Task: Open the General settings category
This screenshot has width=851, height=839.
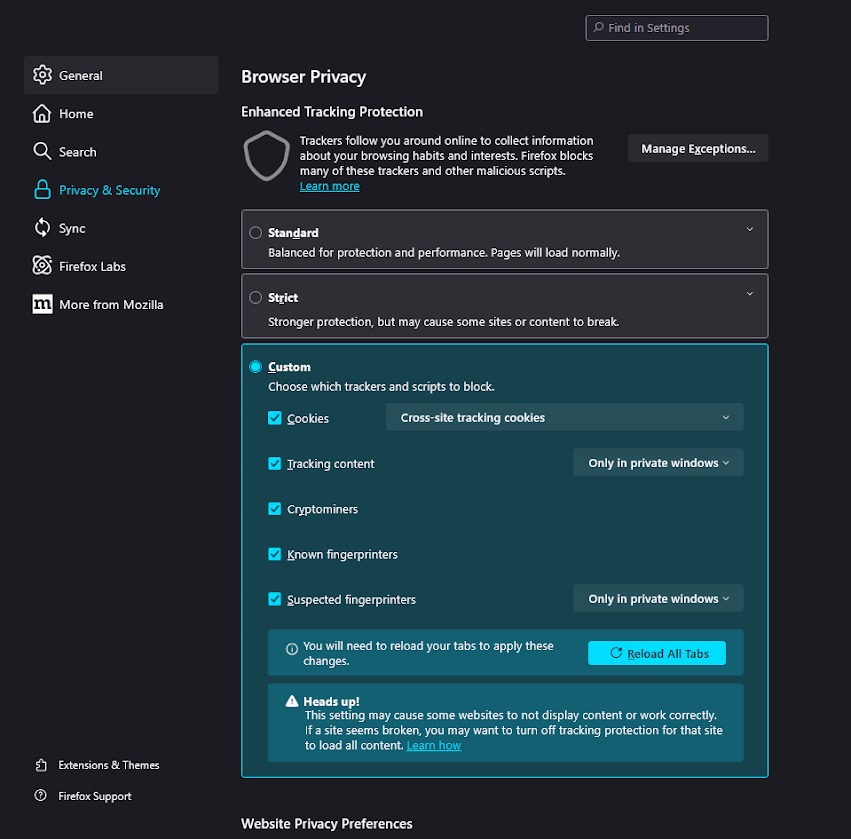Action: 121,75
